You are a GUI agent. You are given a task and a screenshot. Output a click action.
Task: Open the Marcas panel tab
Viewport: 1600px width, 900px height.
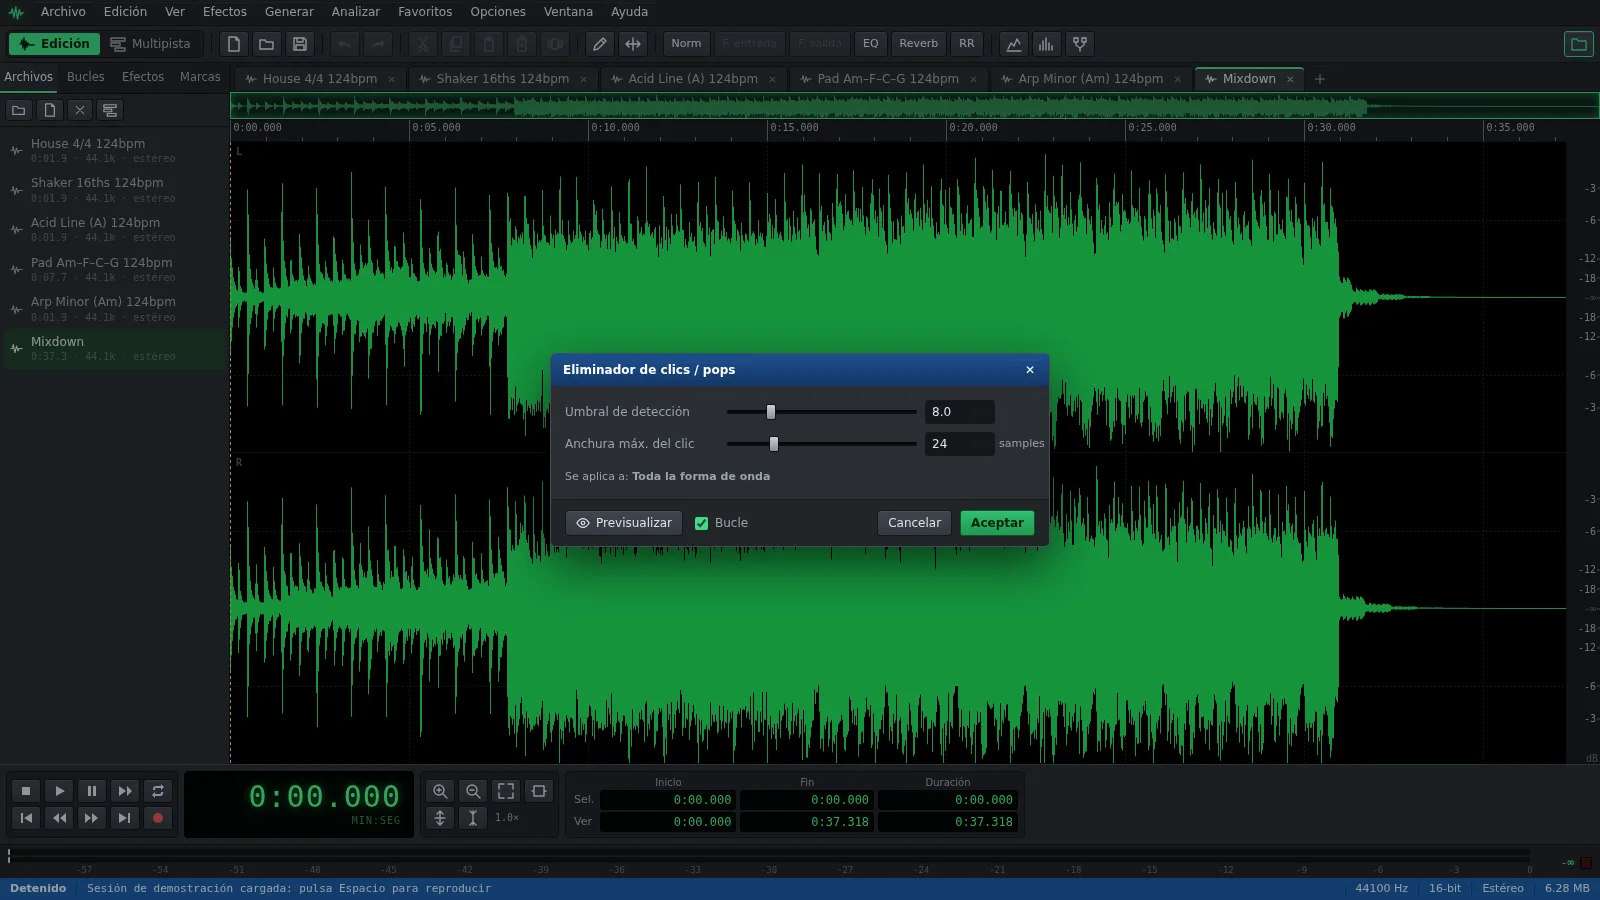[x=200, y=77]
